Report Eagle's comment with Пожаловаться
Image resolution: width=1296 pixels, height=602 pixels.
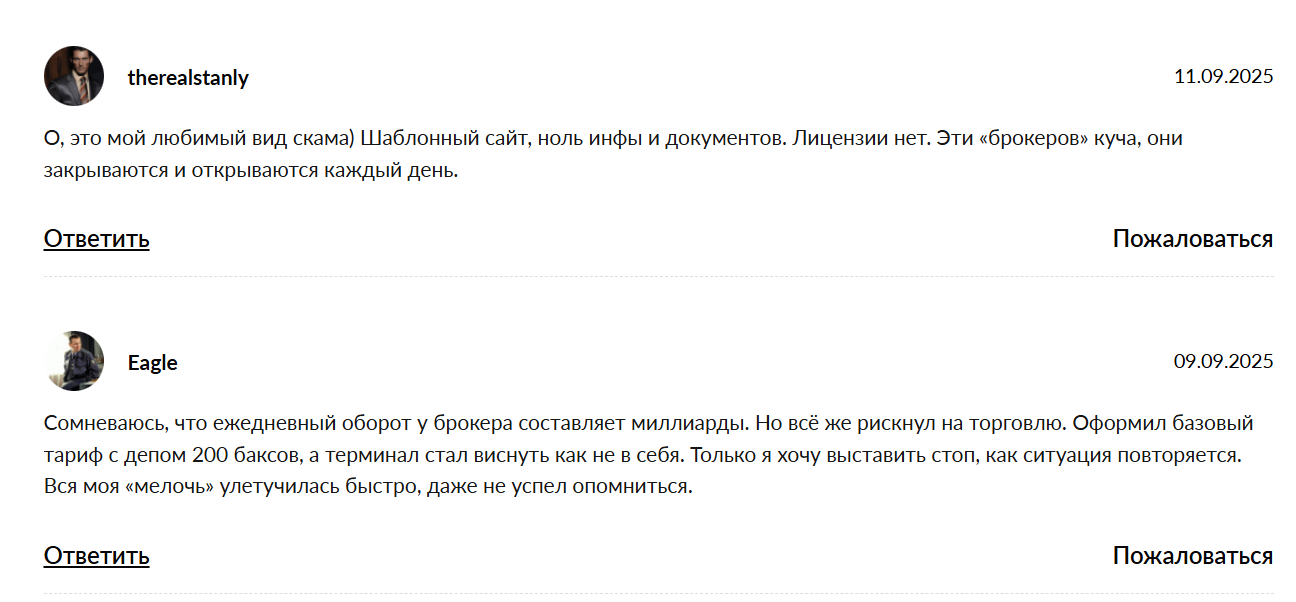1192,556
